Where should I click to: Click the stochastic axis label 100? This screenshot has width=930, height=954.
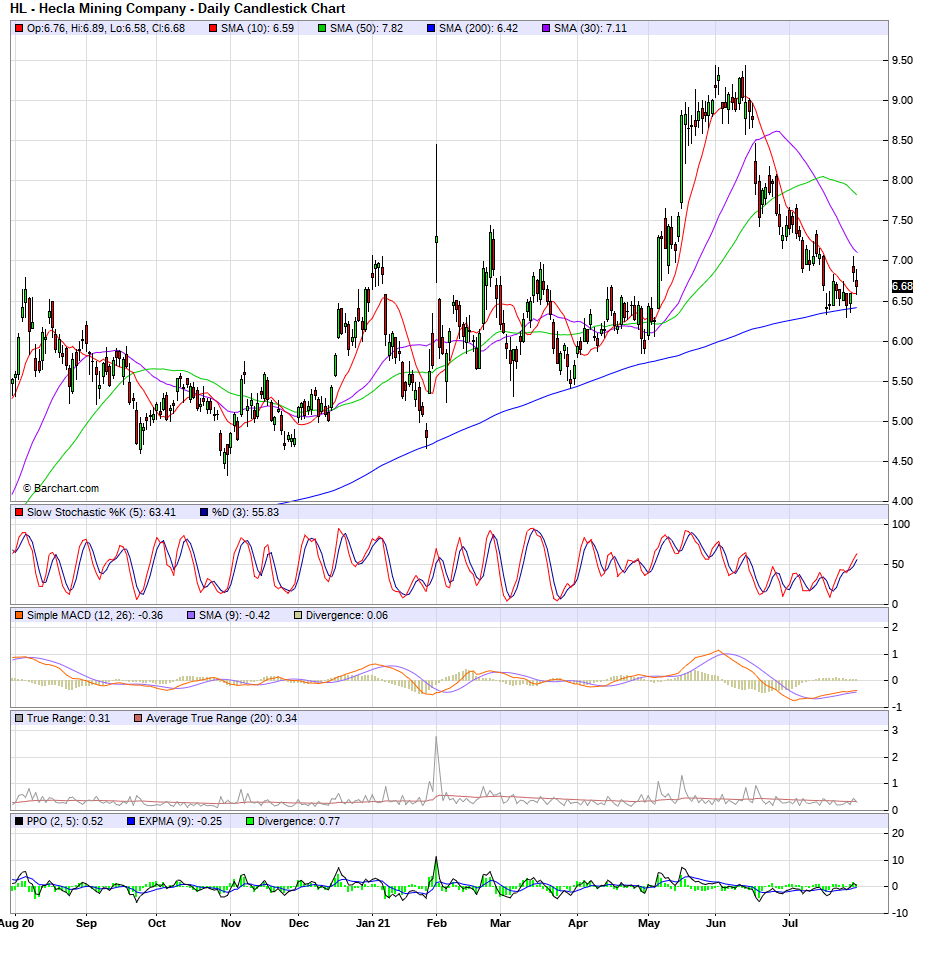point(900,524)
